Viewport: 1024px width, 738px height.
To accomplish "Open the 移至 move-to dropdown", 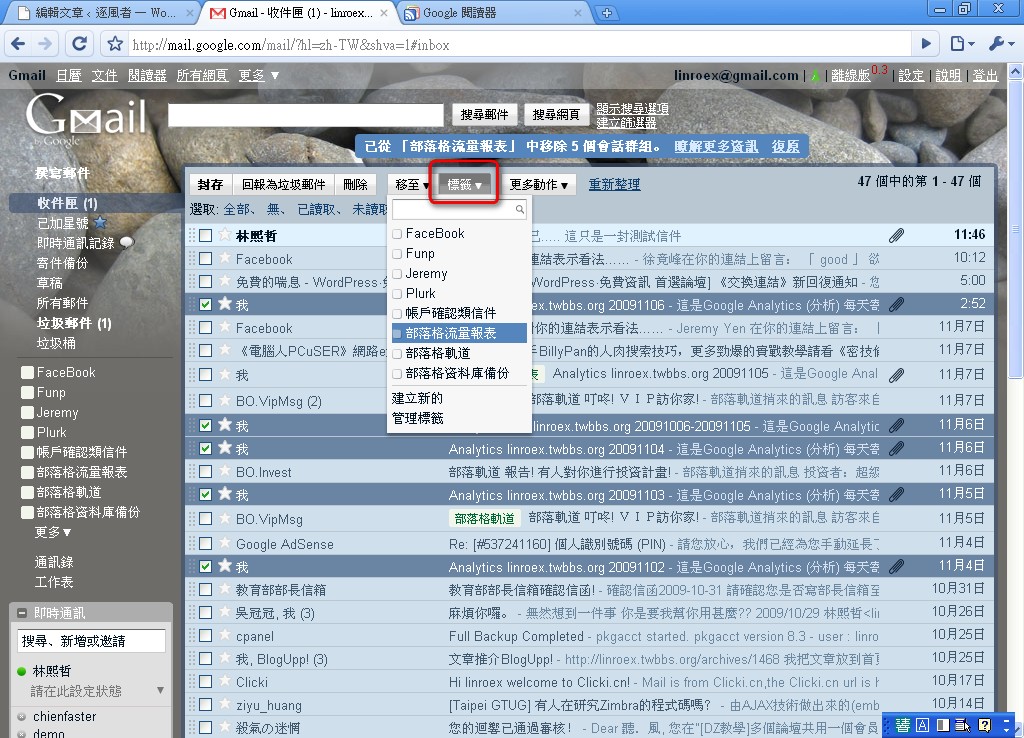I will point(411,185).
